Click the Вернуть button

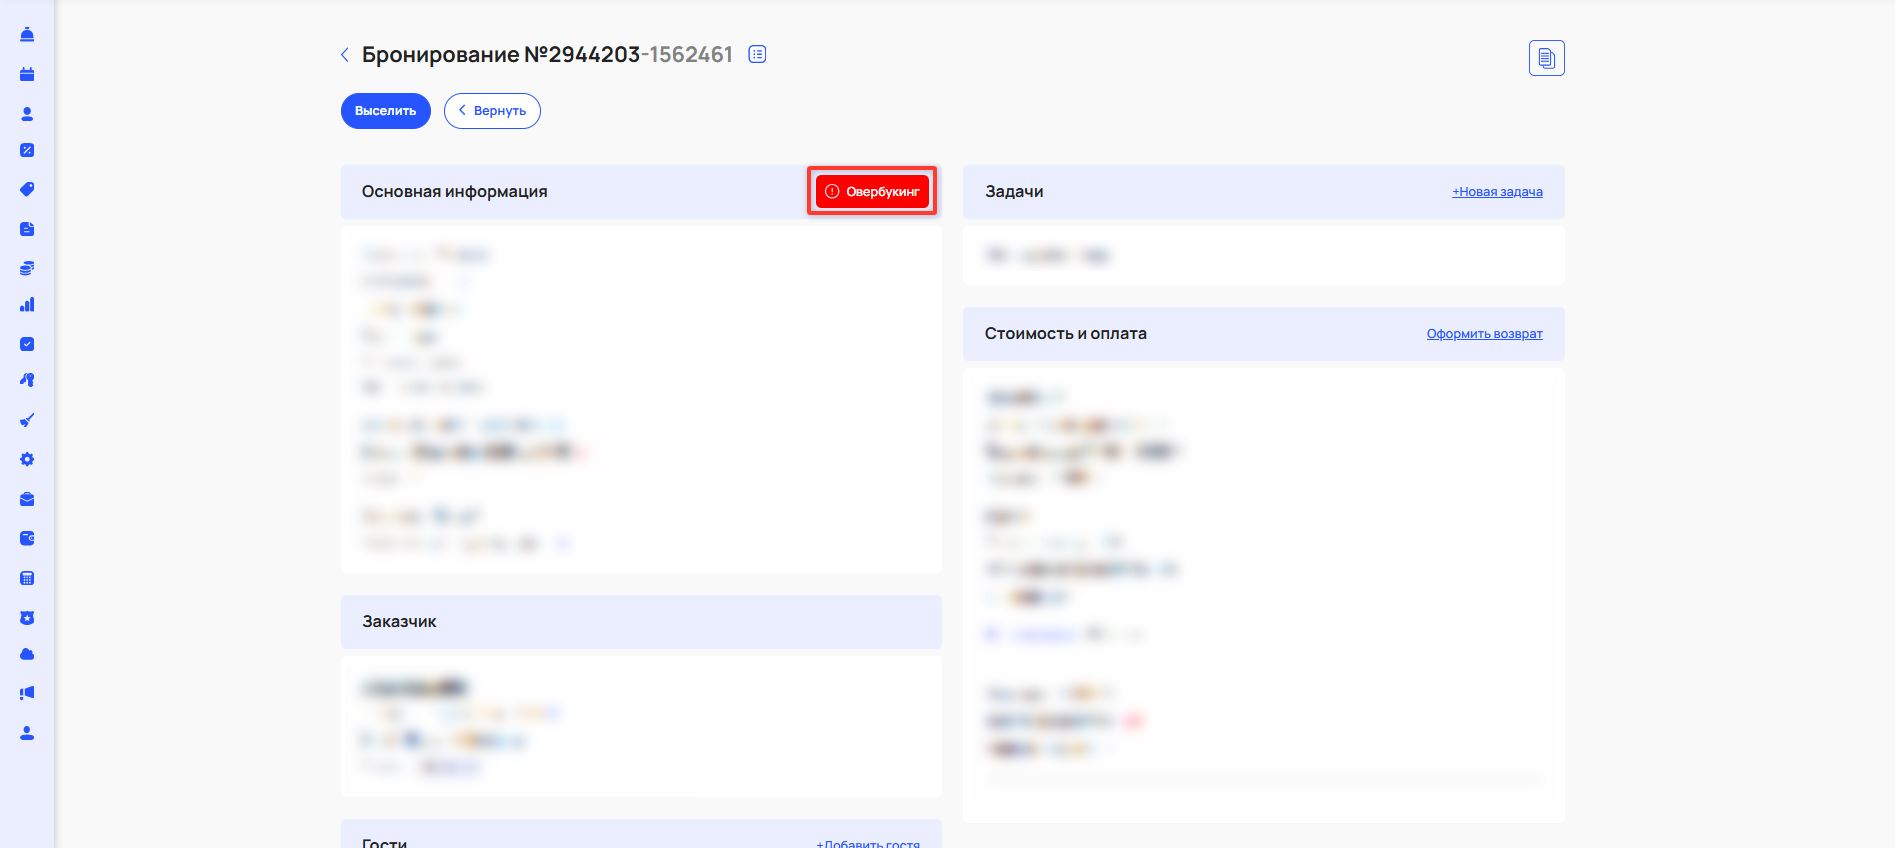pos(492,111)
